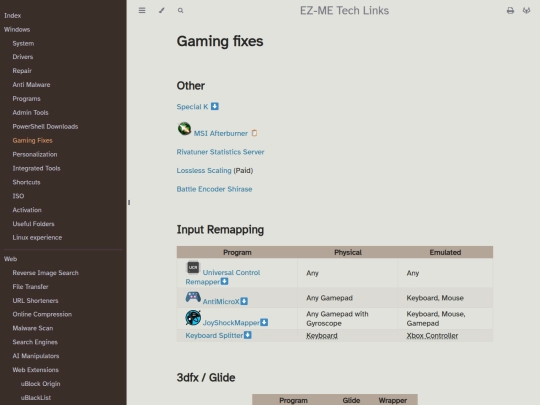Click the Emulated column header
Image resolution: width=540 pixels, height=405 pixels.
click(445, 252)
